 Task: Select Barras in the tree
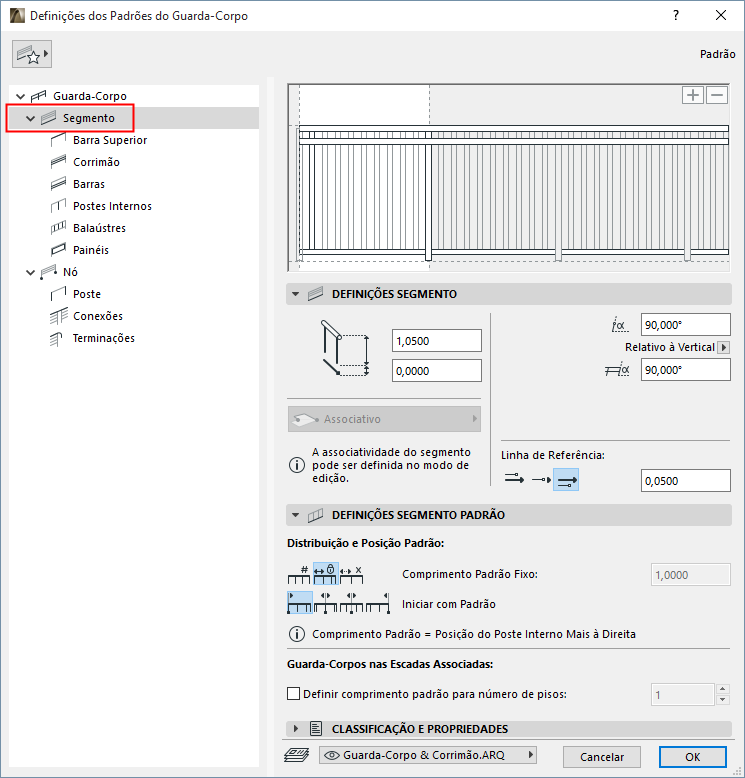89,184
